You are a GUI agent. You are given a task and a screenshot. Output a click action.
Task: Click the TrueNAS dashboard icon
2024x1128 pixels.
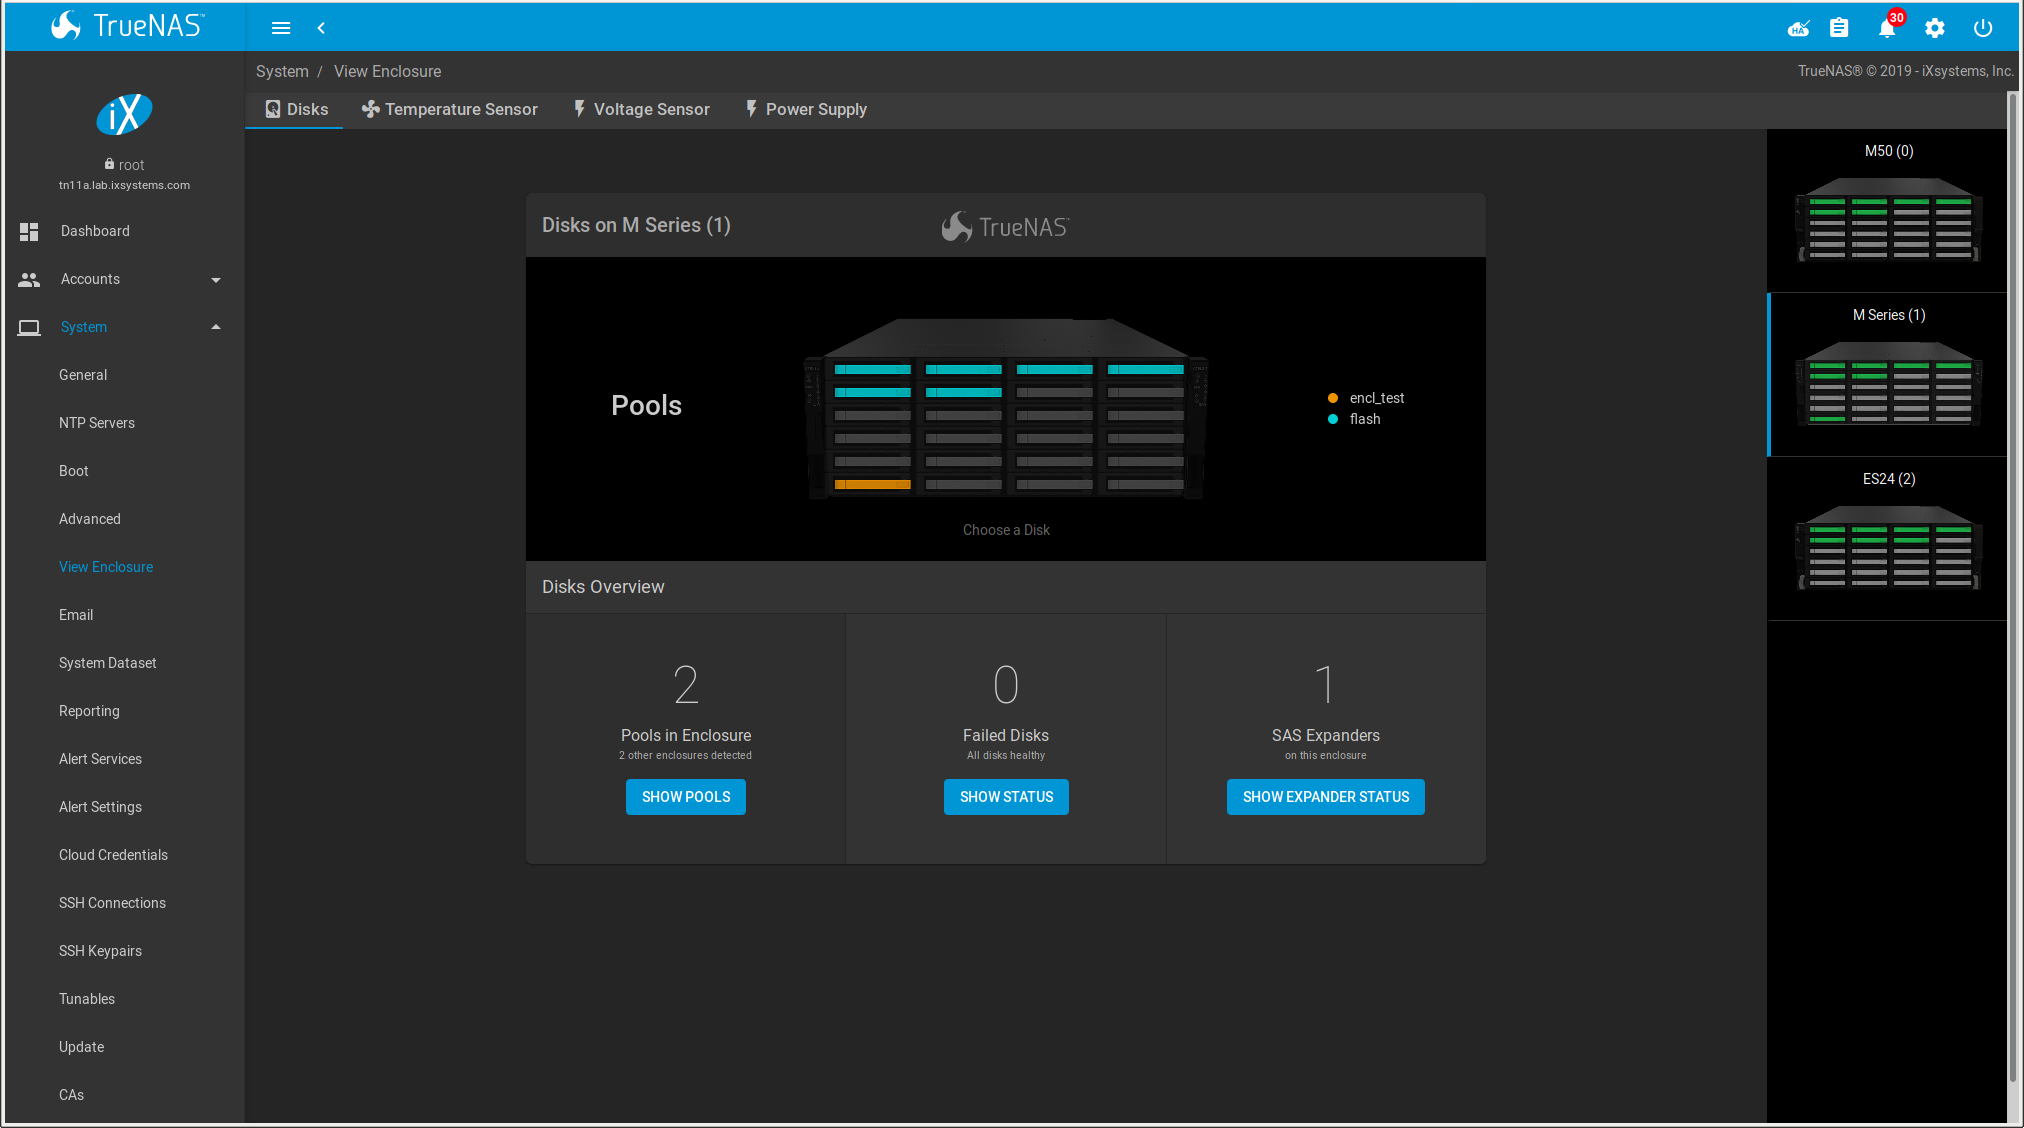[29, 231]
